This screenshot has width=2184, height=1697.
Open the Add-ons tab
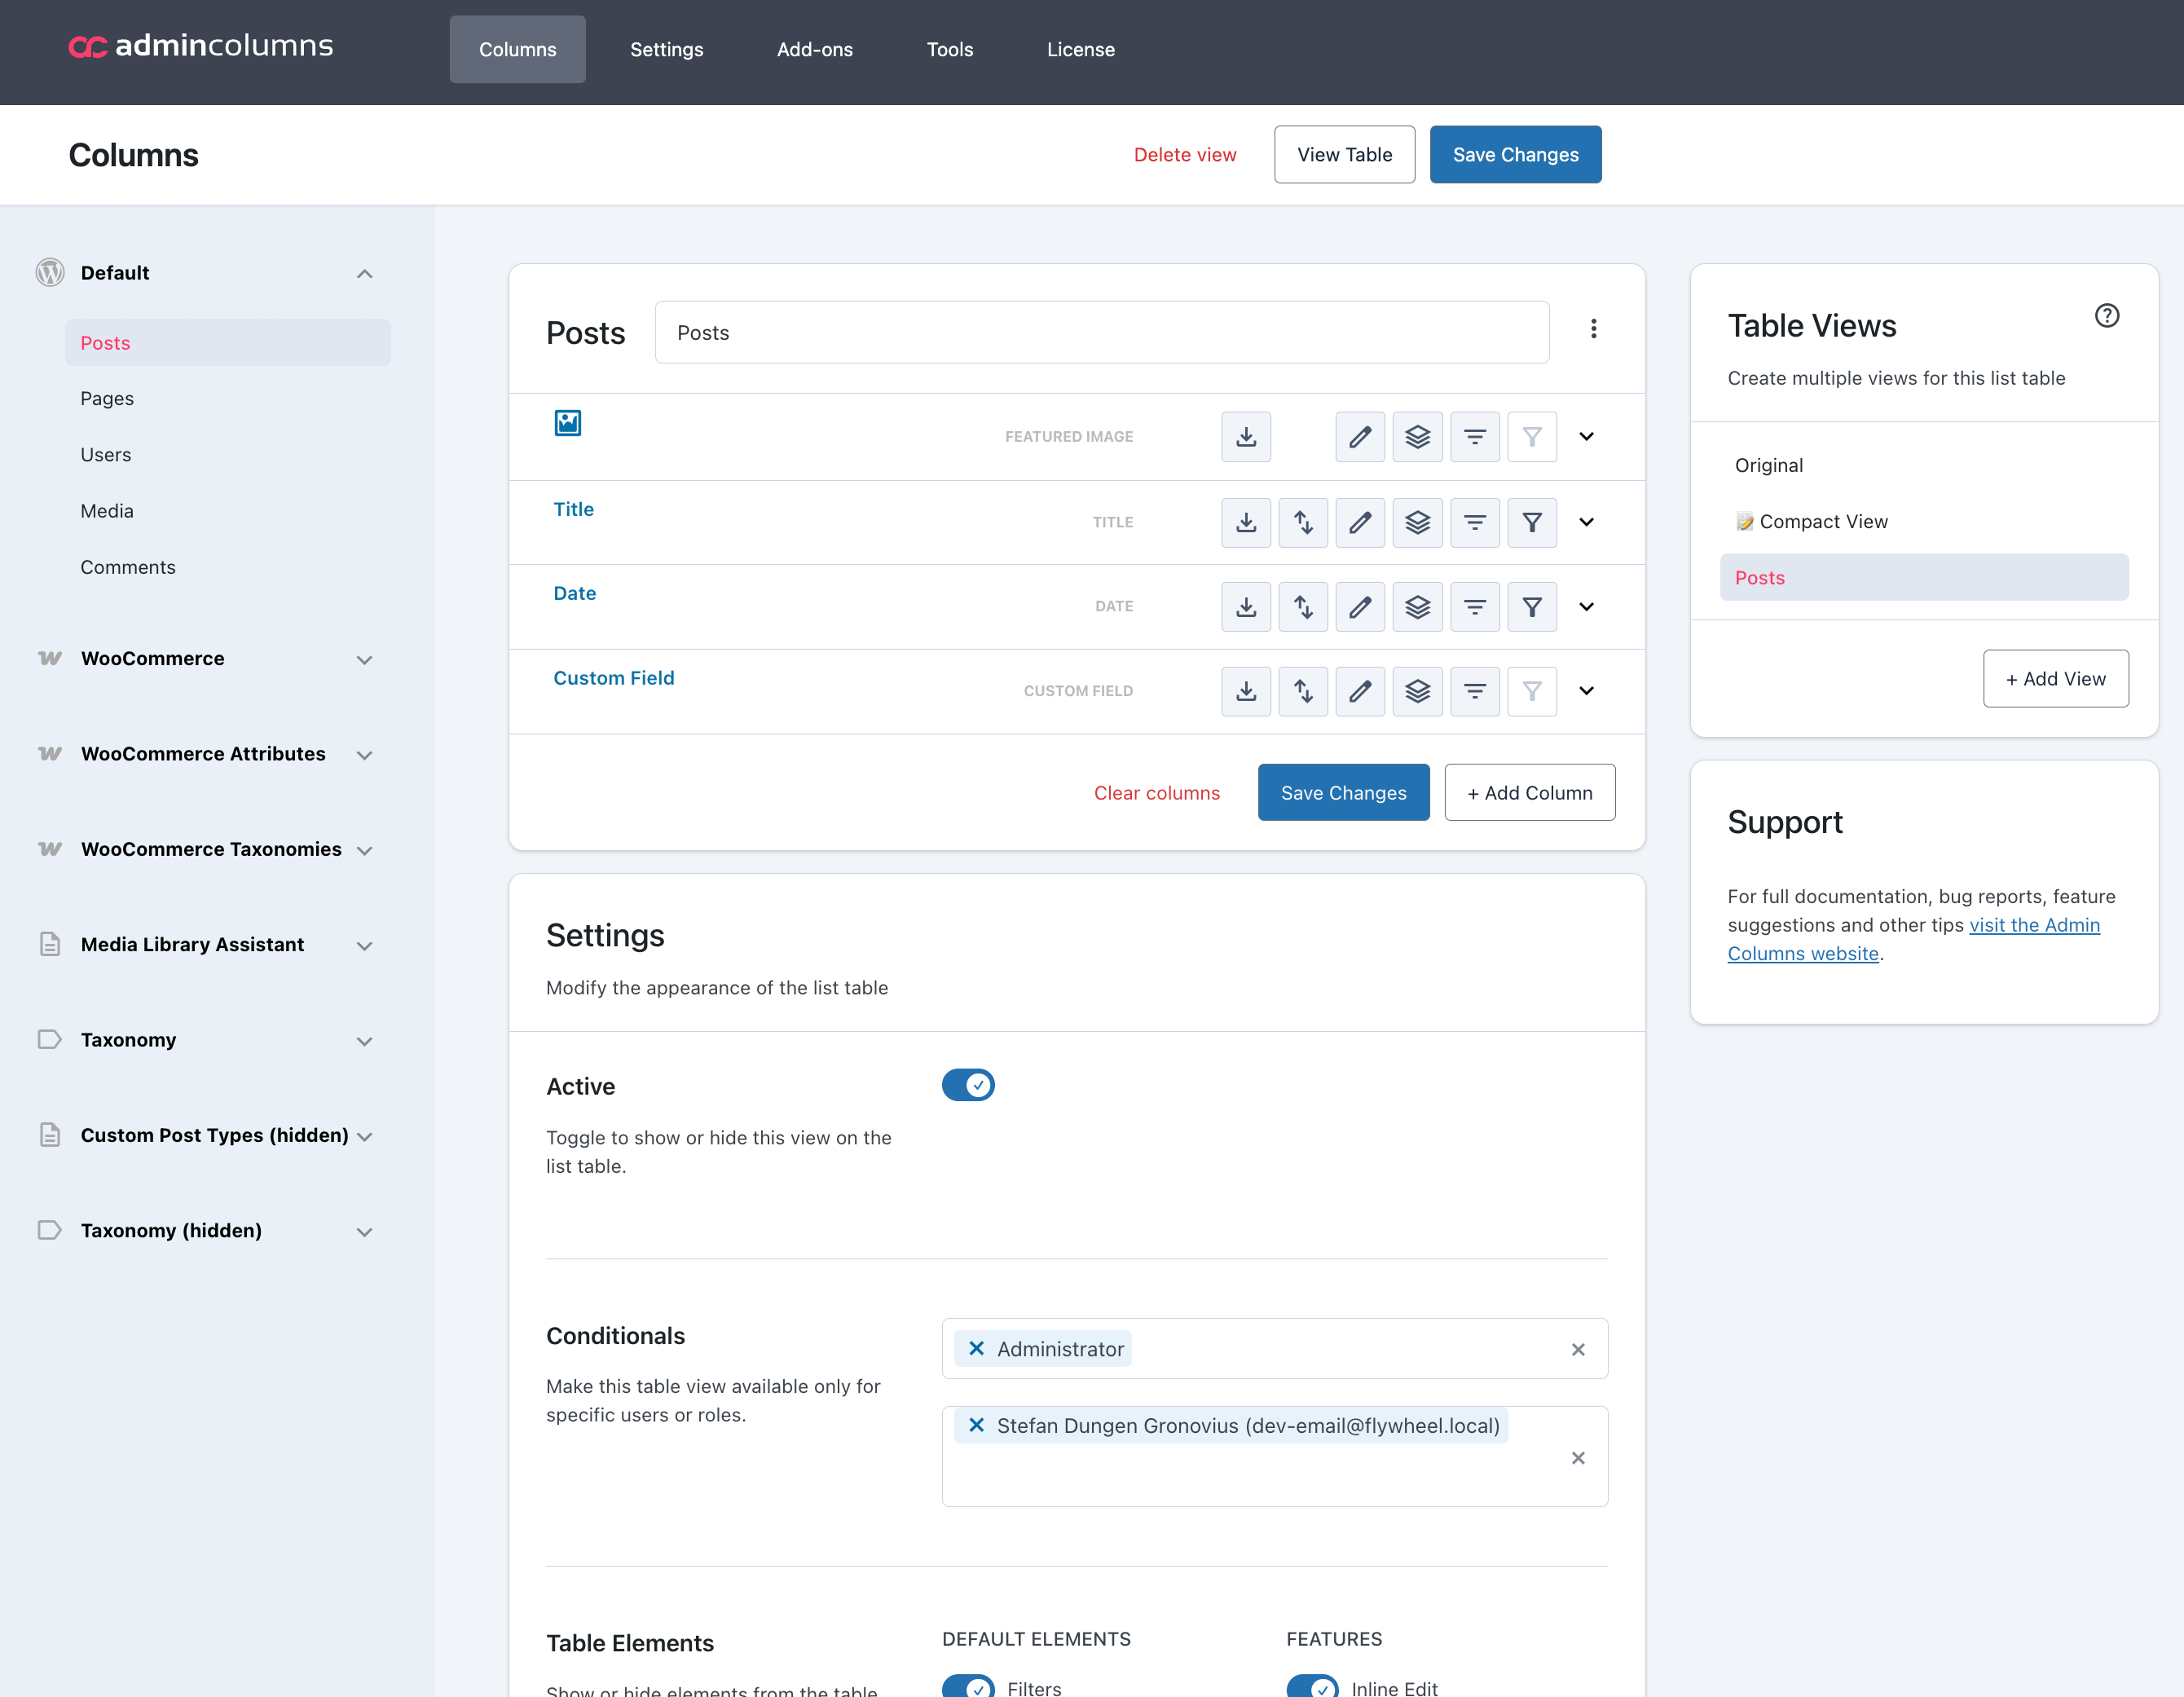[x=814, y=49]
